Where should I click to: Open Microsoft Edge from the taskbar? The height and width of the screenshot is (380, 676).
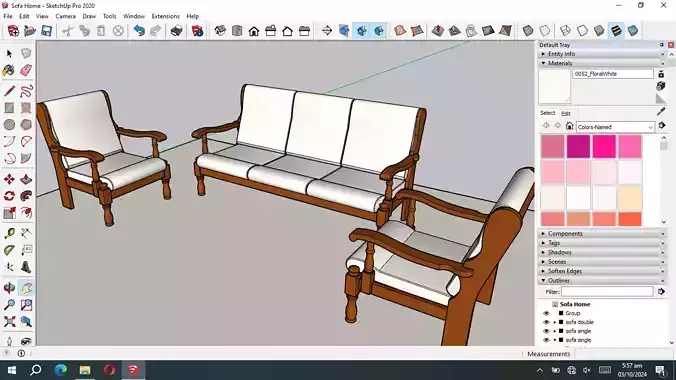[x=61, y=370]
